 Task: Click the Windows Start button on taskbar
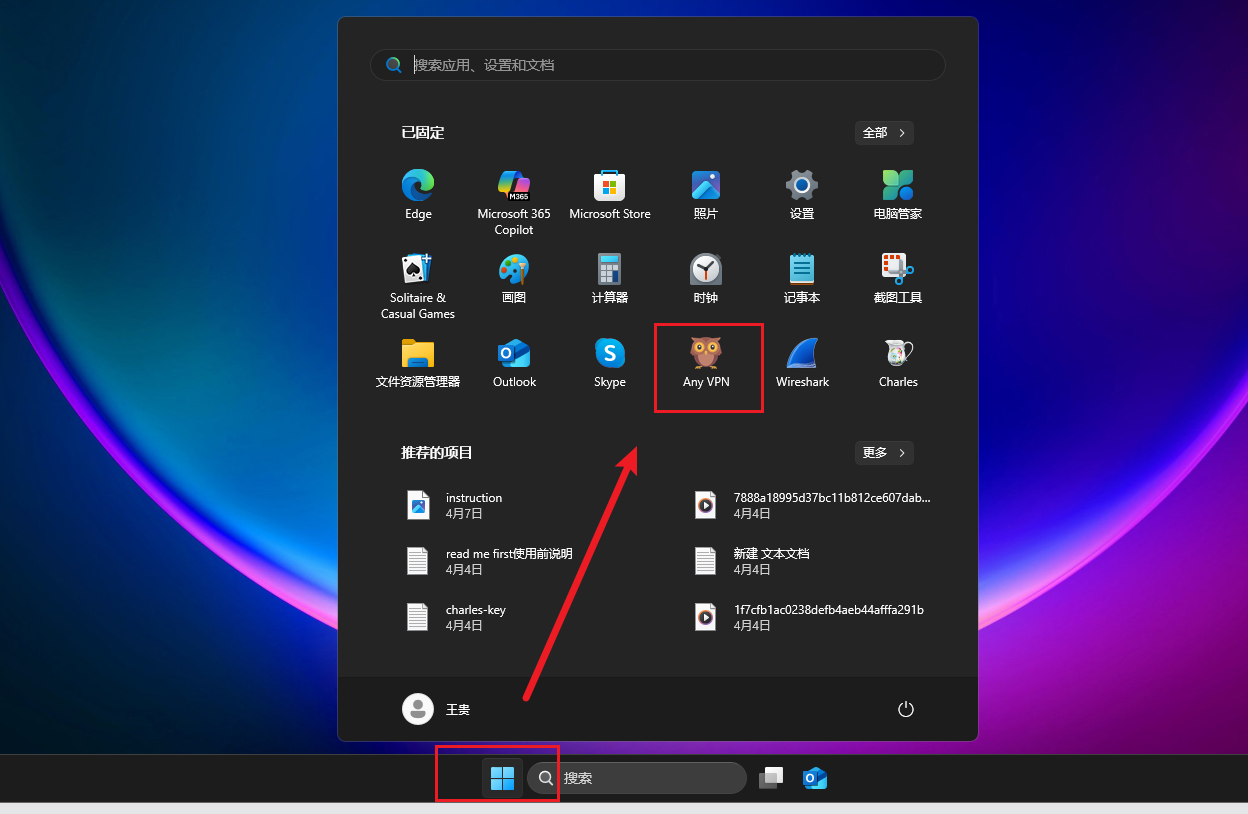pos(502,778)
